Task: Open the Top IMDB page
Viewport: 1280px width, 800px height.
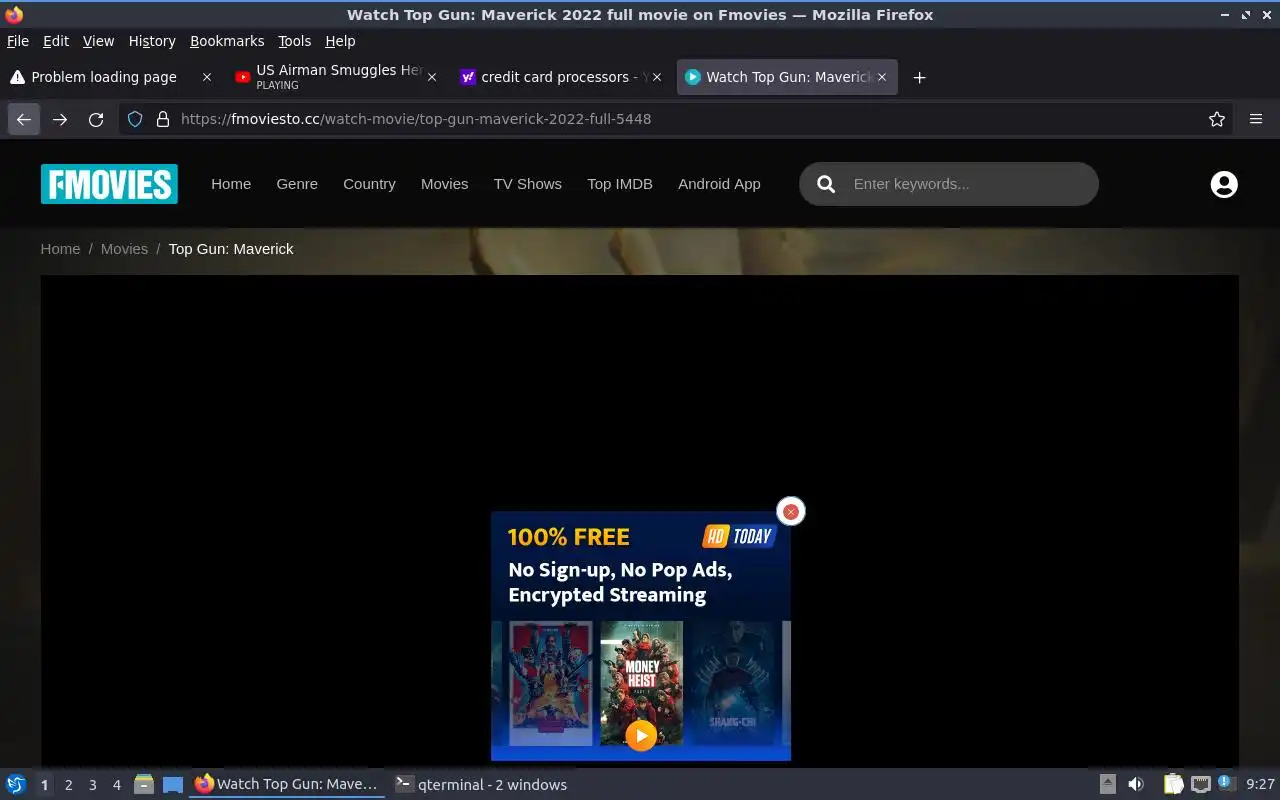Action: tap(620, 184)
